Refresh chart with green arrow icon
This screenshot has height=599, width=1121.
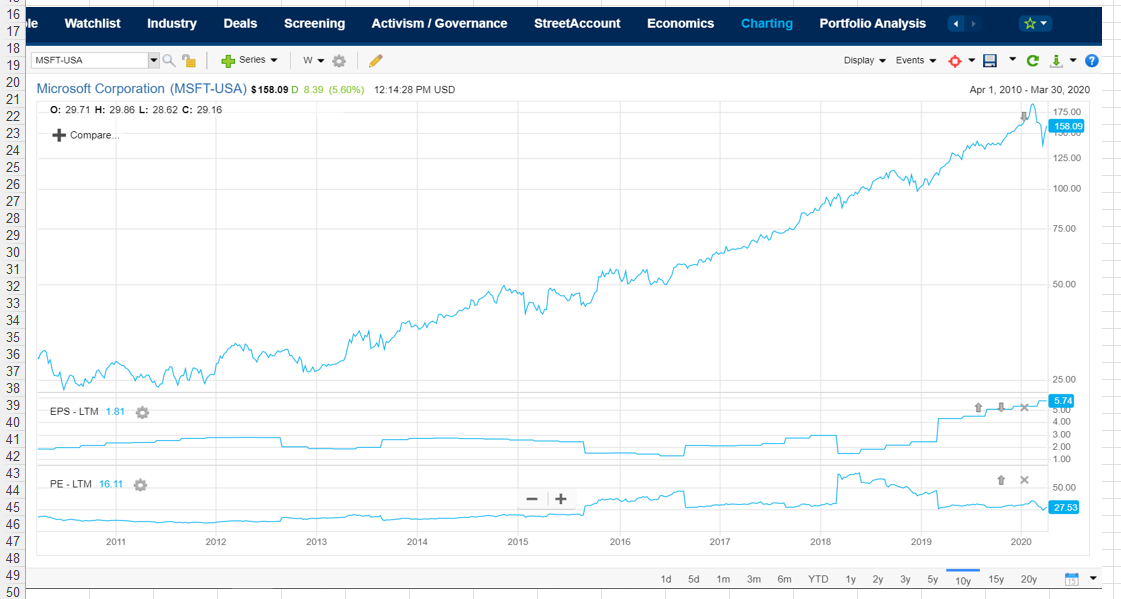pos(1032,61)
